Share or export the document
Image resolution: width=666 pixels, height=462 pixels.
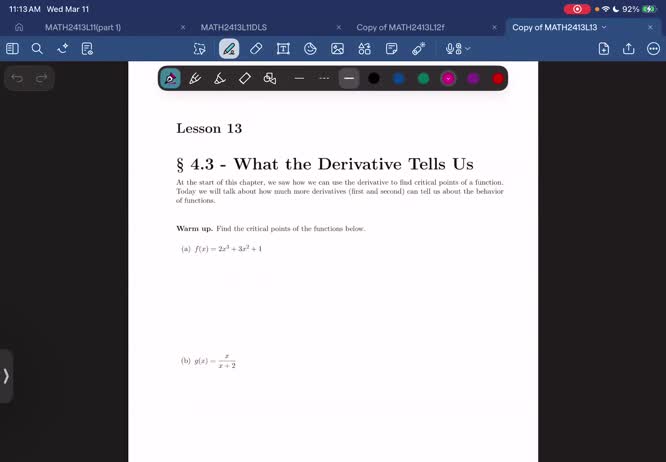coord(629,49)
